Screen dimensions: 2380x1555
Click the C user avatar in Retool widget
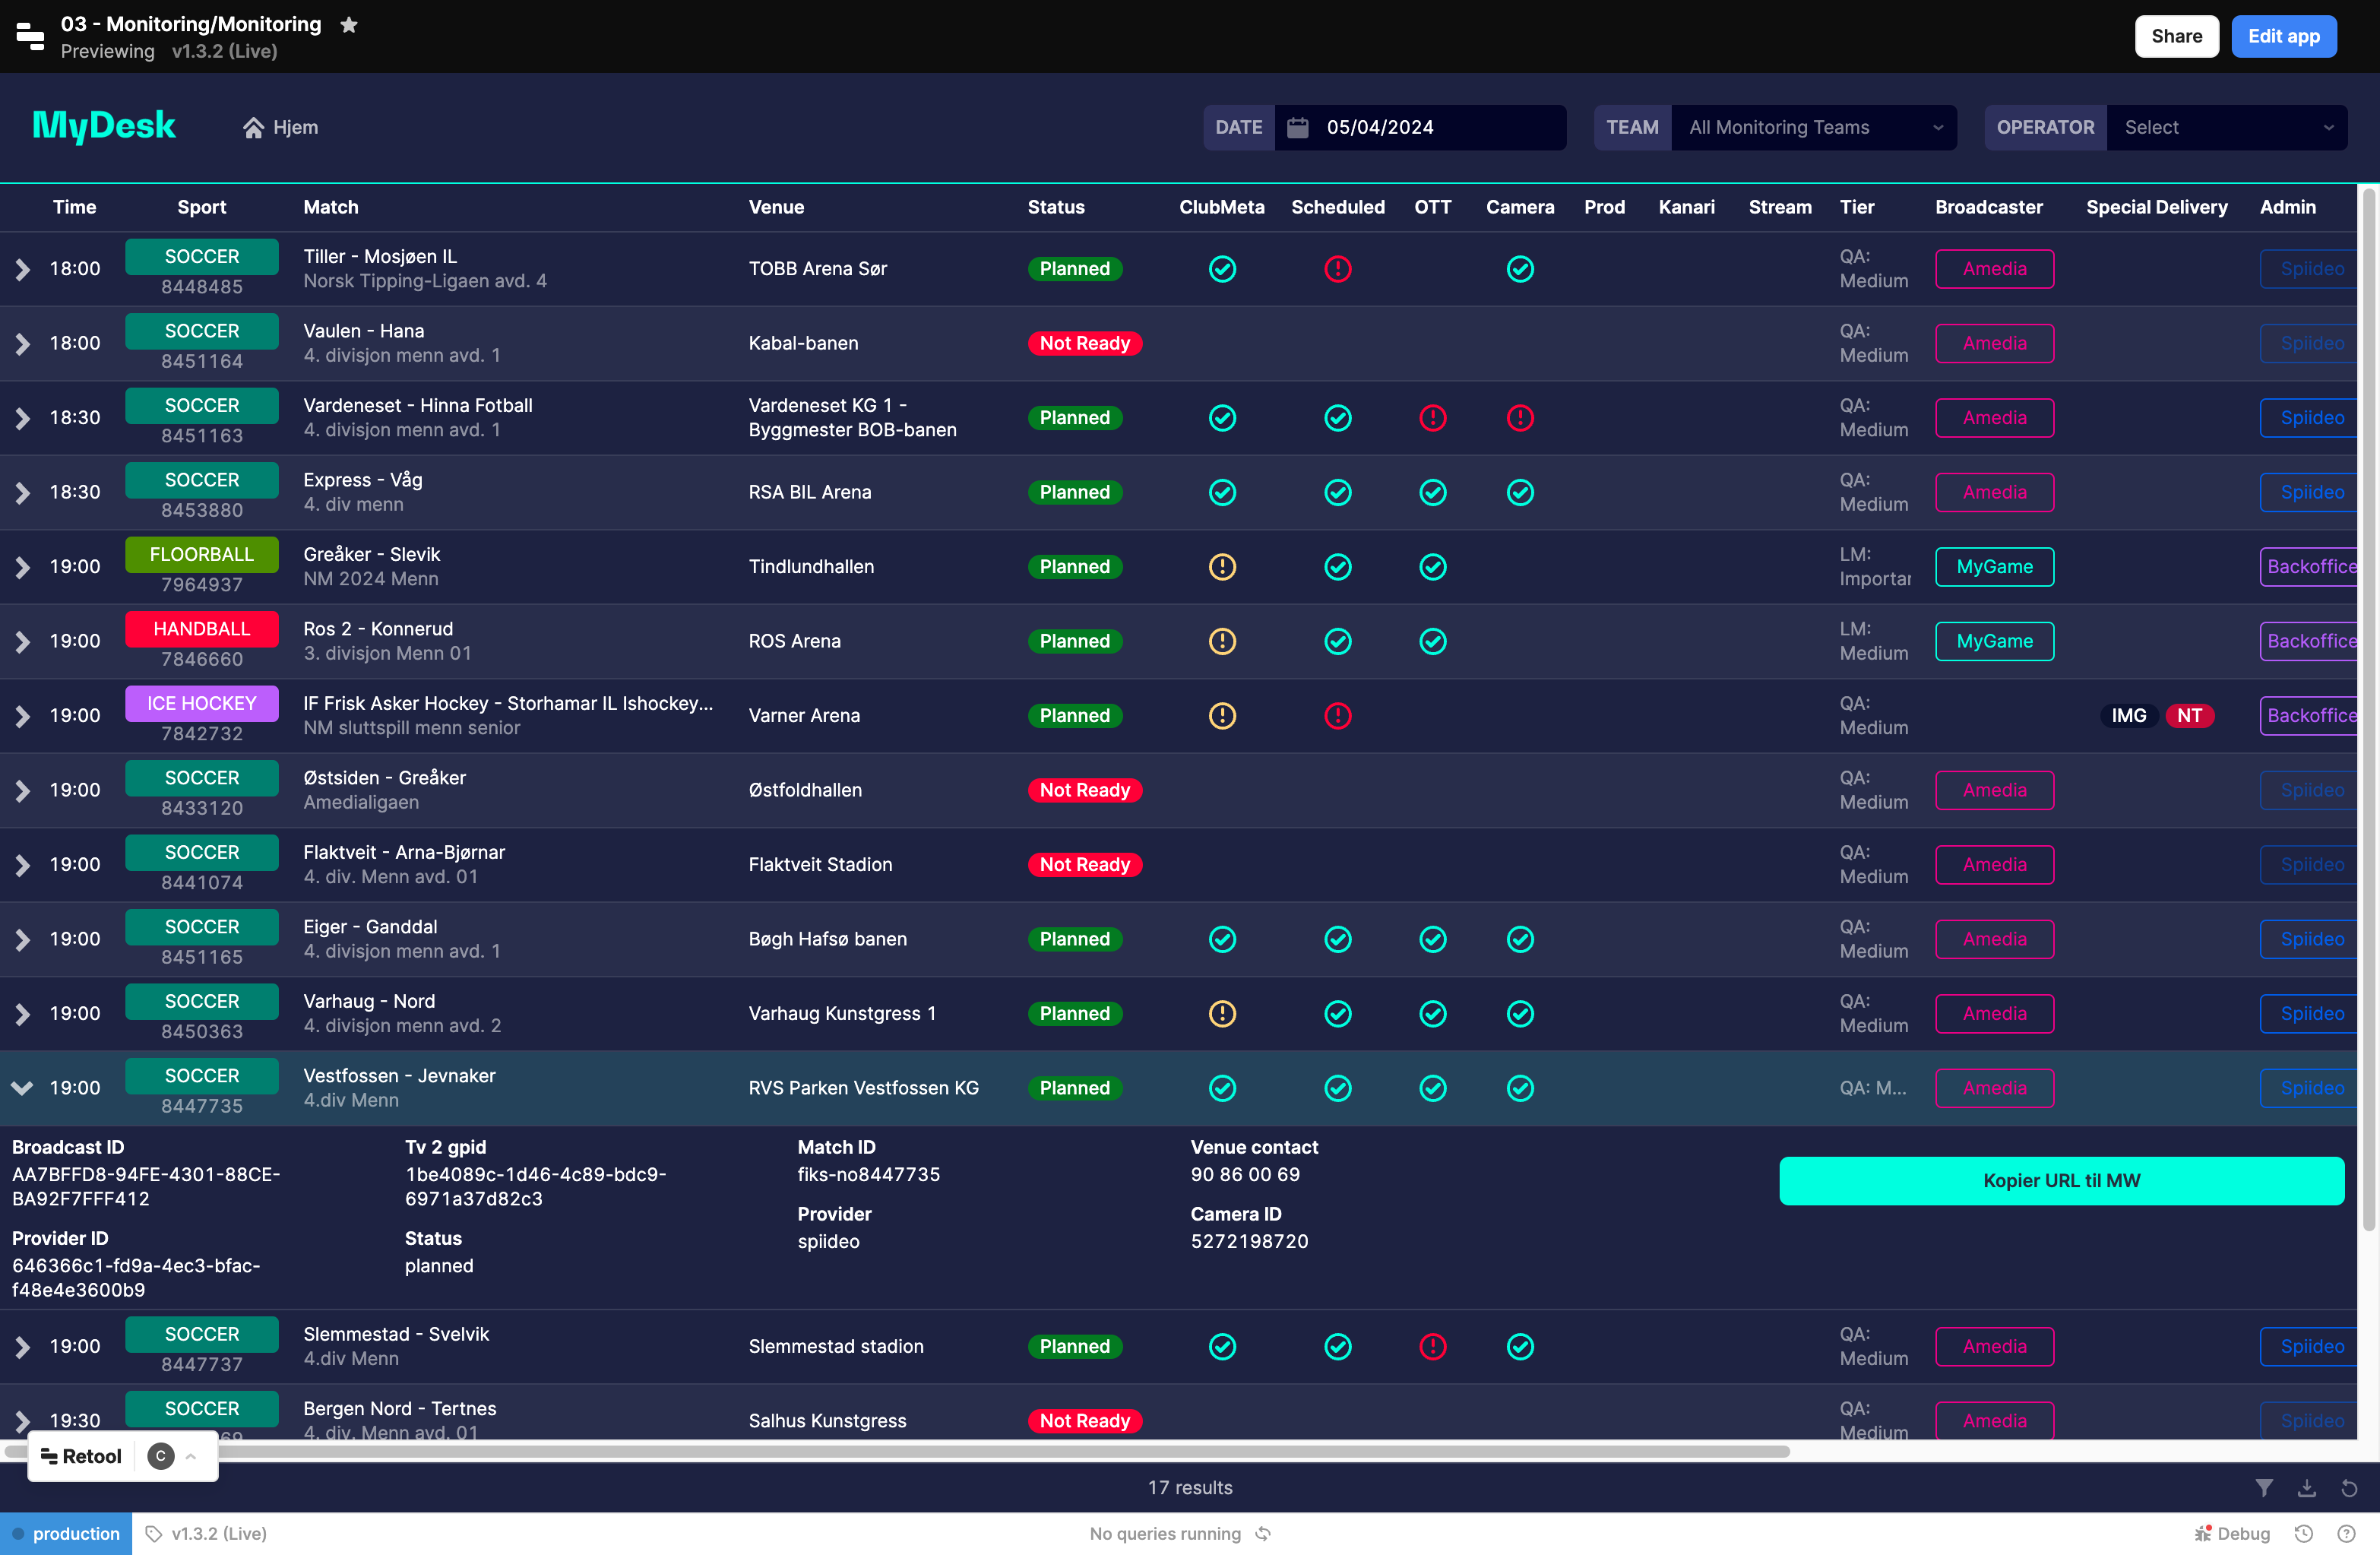coord(161,1457)
